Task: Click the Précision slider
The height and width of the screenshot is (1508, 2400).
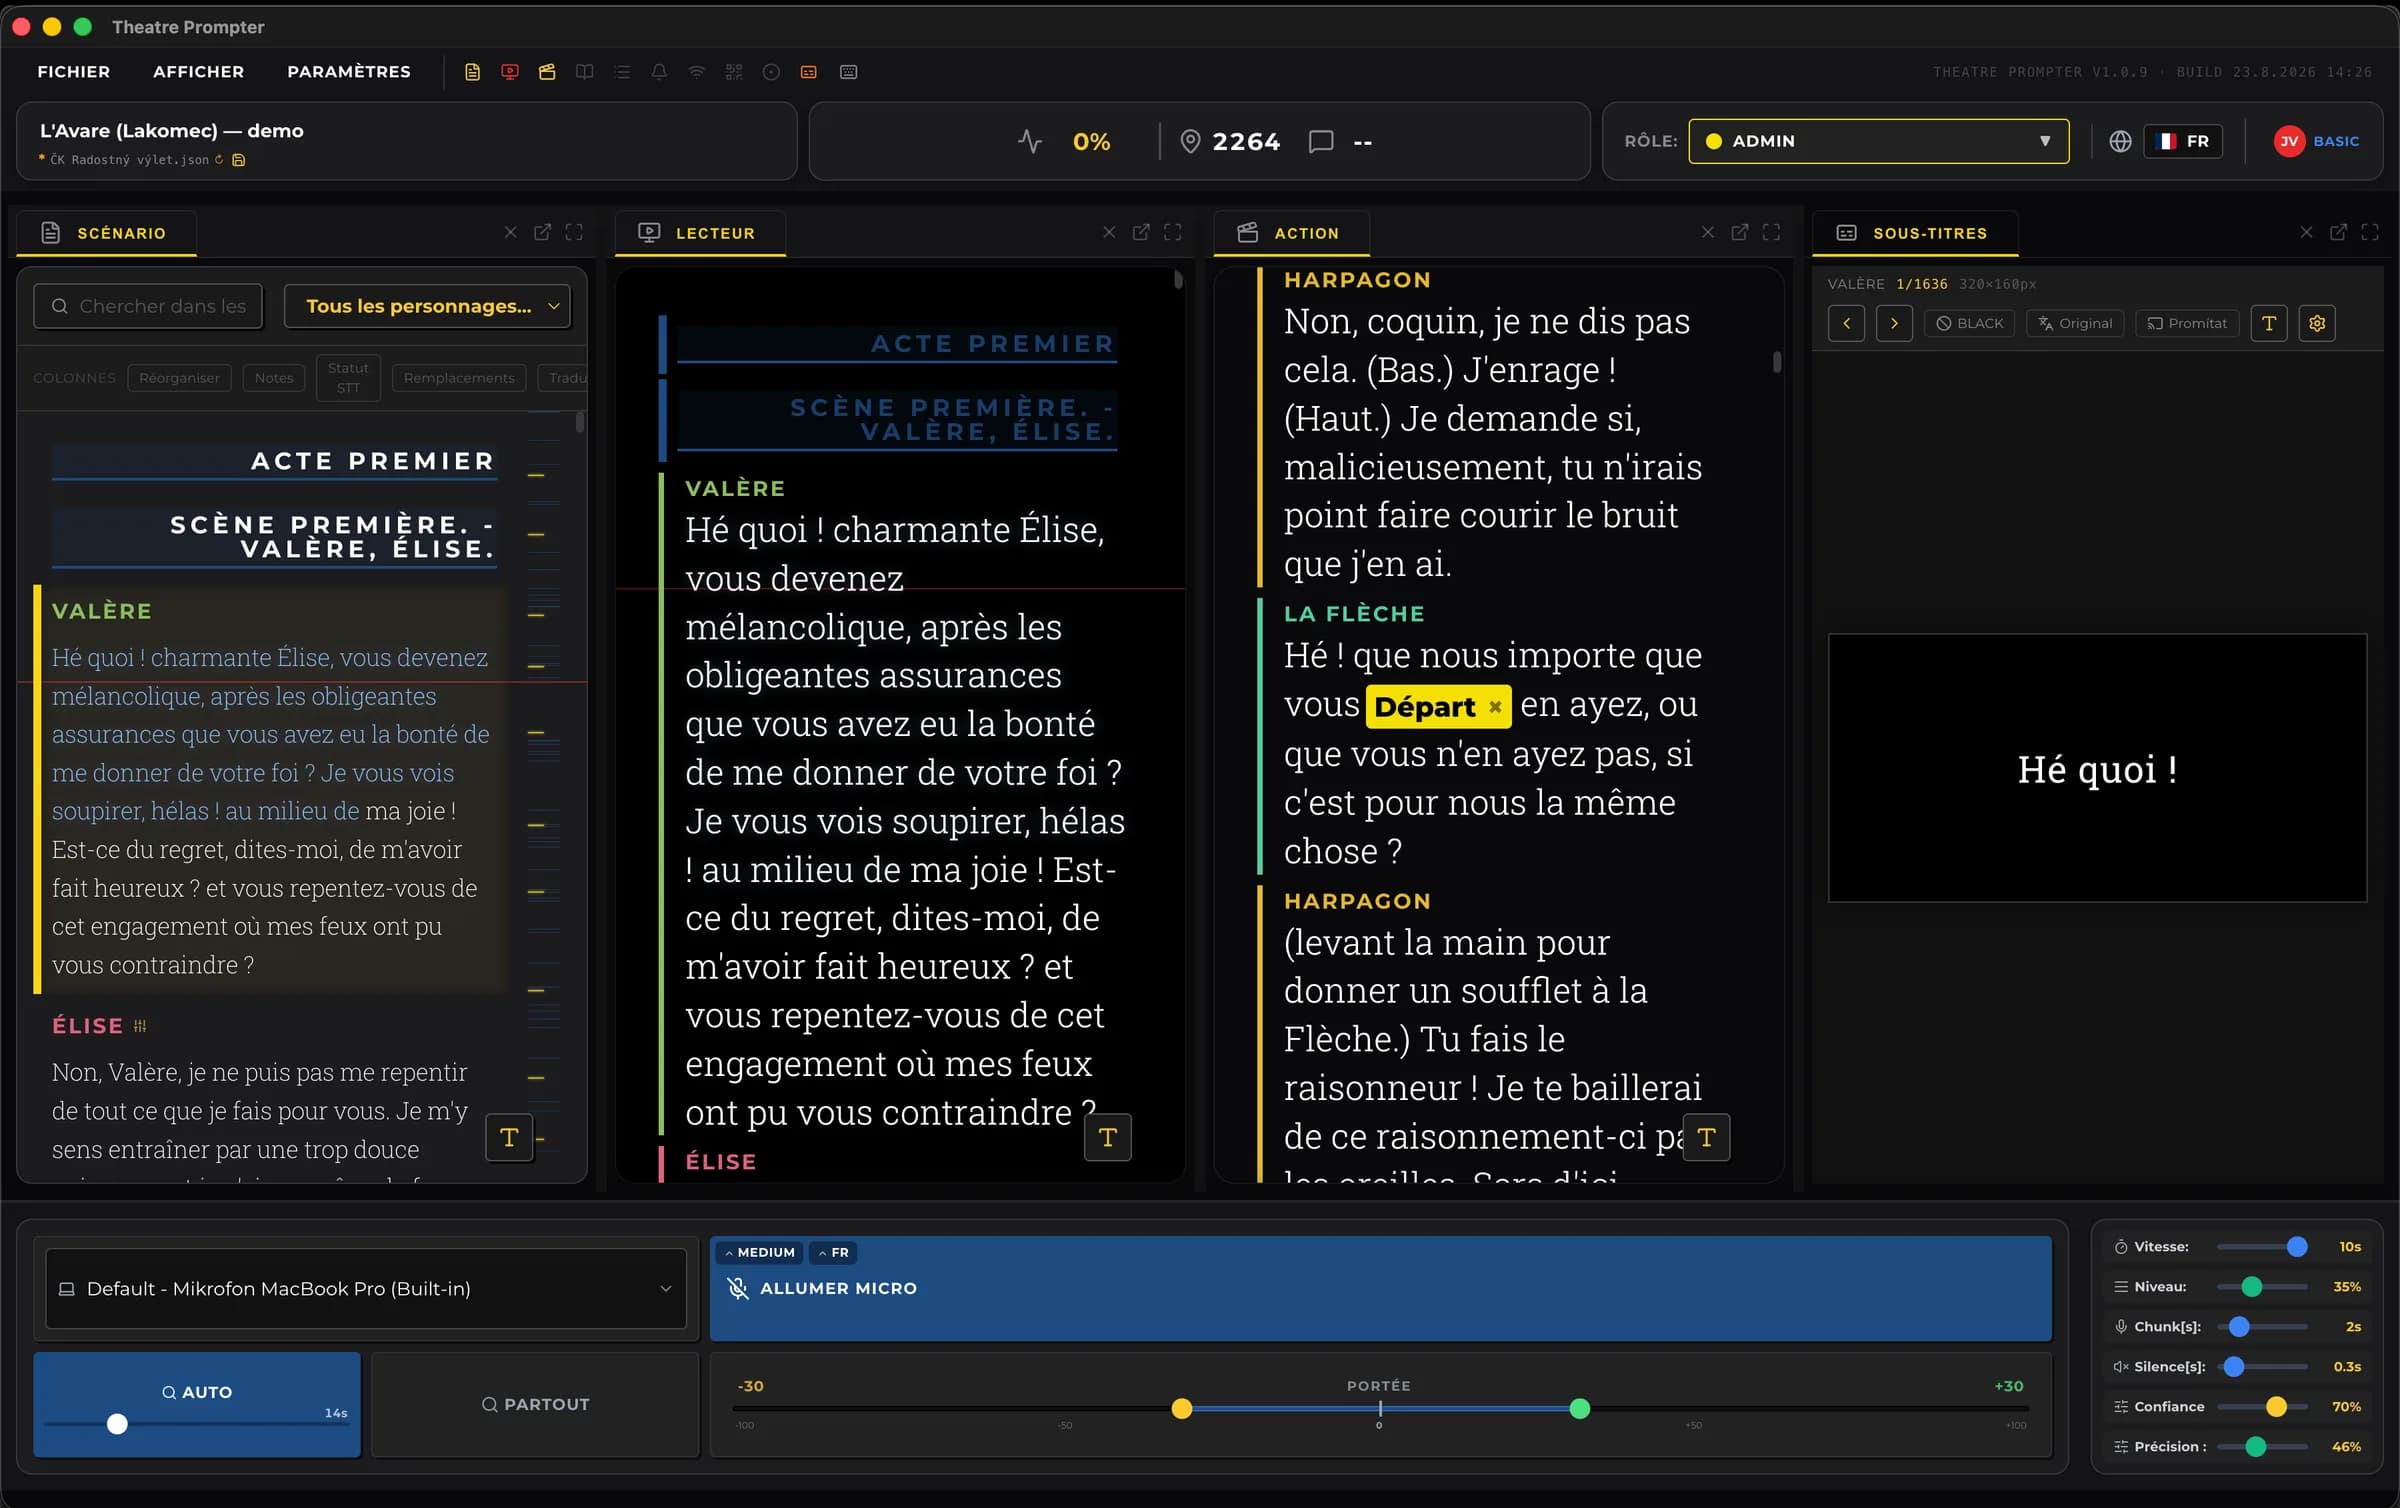Action: tap(2262, 1446)
